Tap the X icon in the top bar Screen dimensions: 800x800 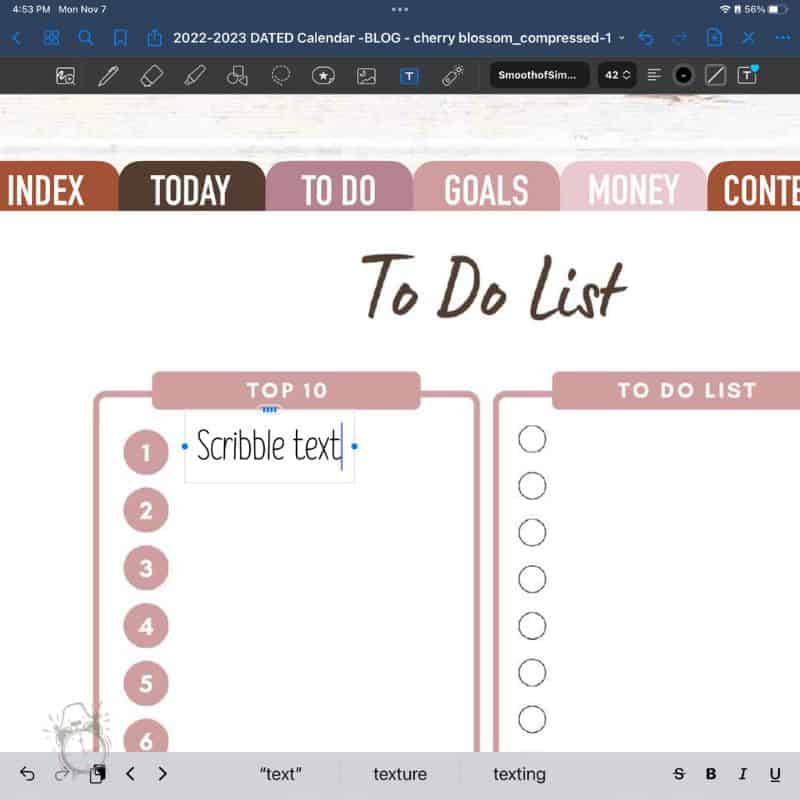point(748,38)
